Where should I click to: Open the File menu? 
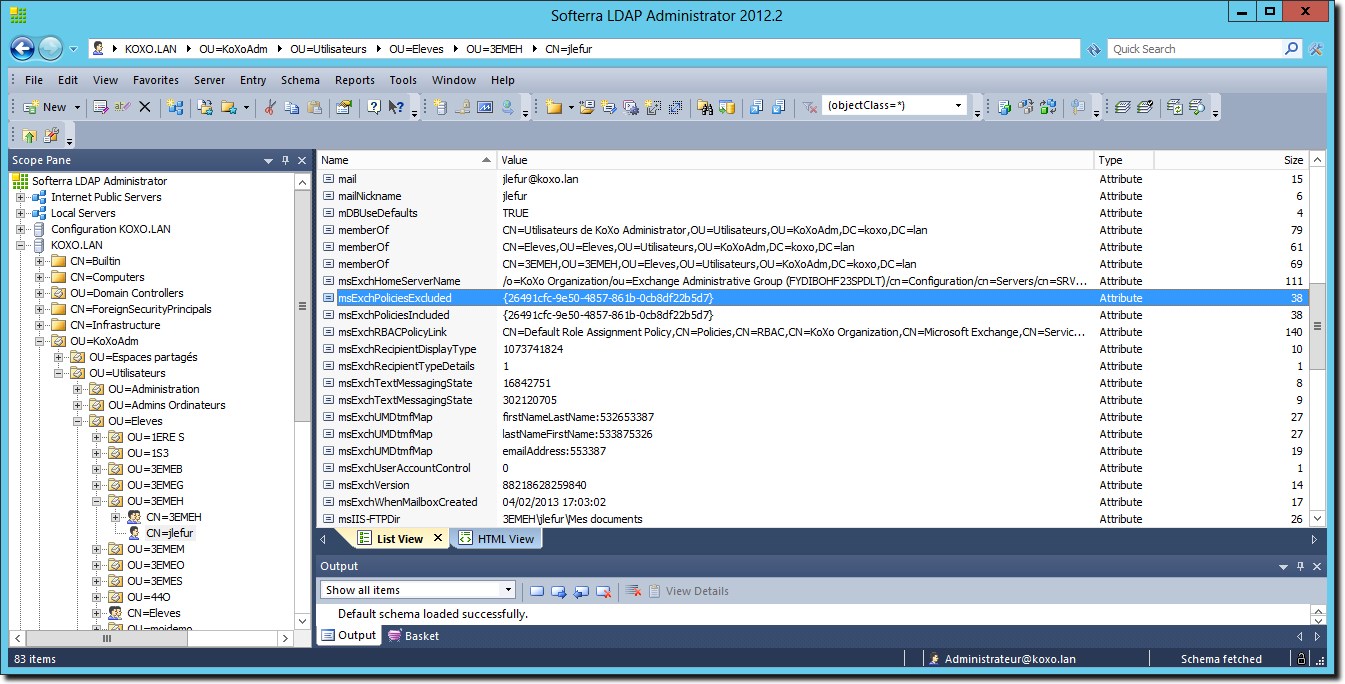[34, 80]
